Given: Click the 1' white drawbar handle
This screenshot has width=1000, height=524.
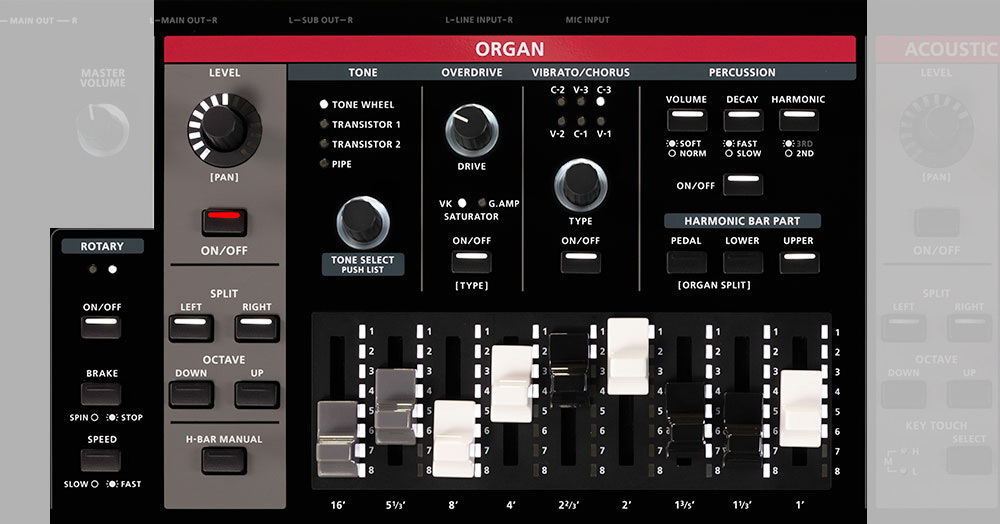Looking at the screenshot, I should pyautogui.click(x=801, y=409).
